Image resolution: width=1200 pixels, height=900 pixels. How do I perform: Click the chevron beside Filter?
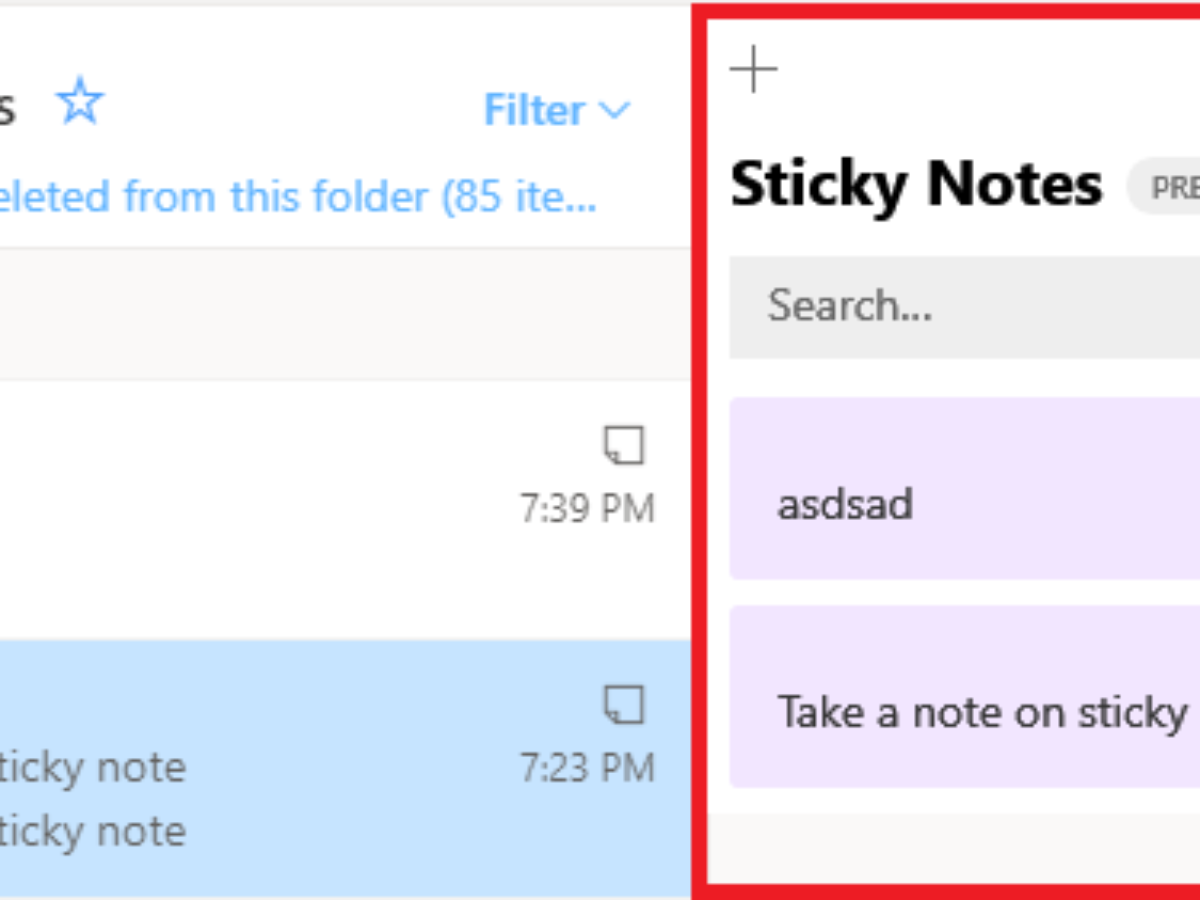[614, 110]
